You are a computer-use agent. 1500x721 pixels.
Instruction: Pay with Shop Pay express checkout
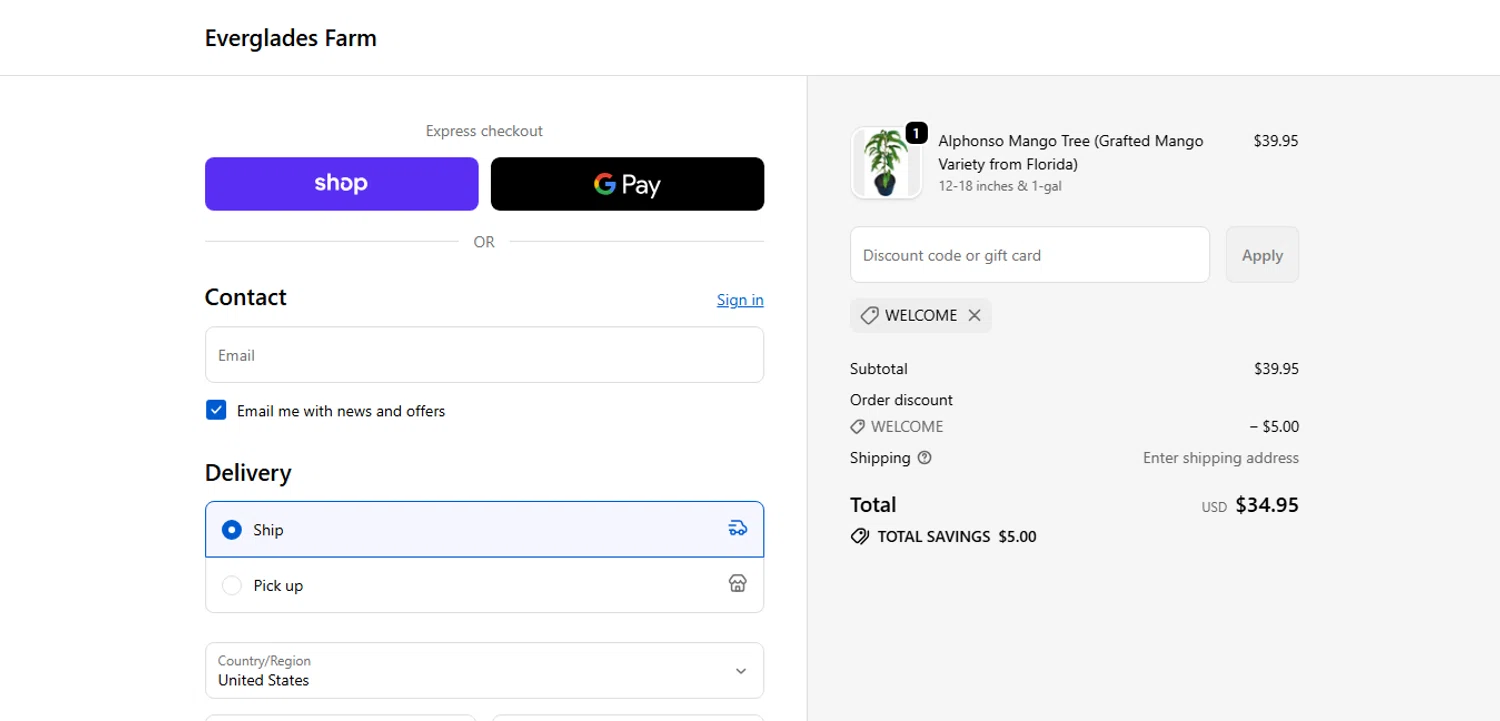(x=341, y=184)
